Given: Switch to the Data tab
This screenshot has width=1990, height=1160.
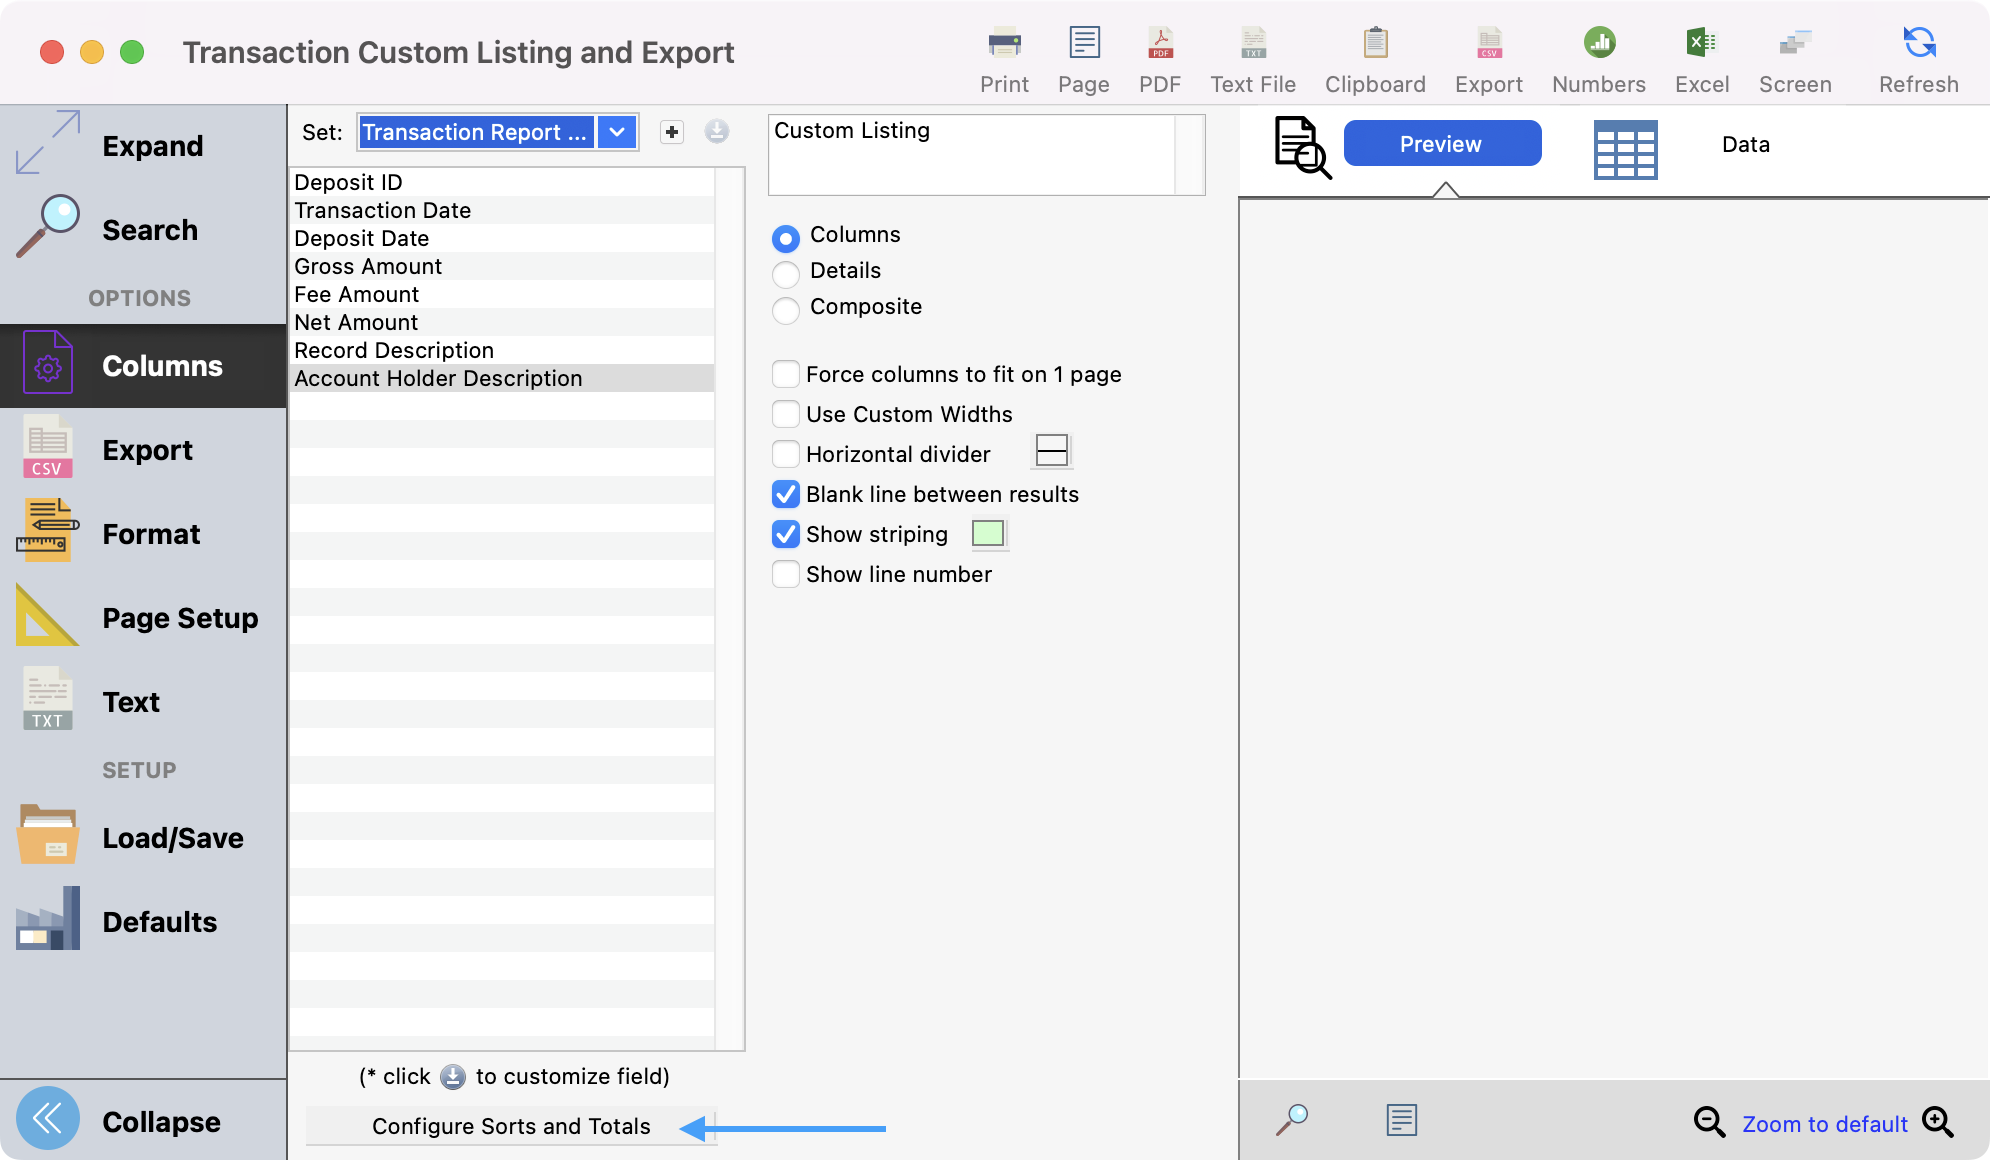Looking at the screenshot, I should point(1745,145).
